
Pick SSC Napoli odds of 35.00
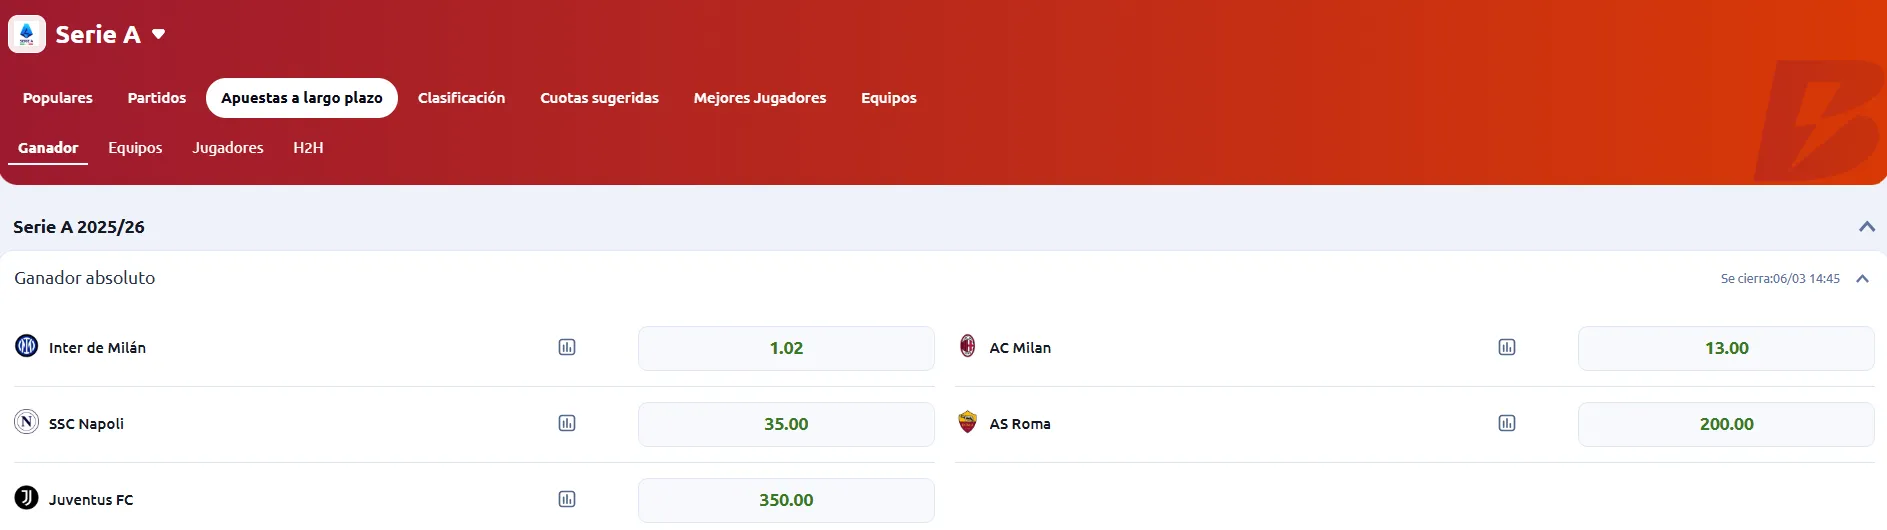[786, 424]
